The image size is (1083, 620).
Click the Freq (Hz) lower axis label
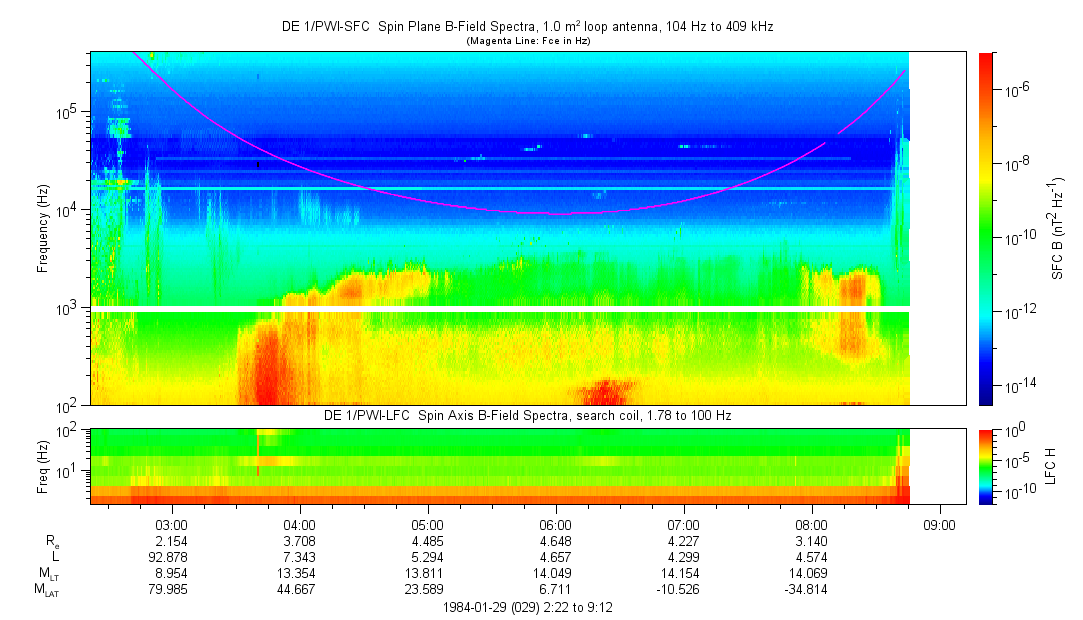click(x=43, y=467)
